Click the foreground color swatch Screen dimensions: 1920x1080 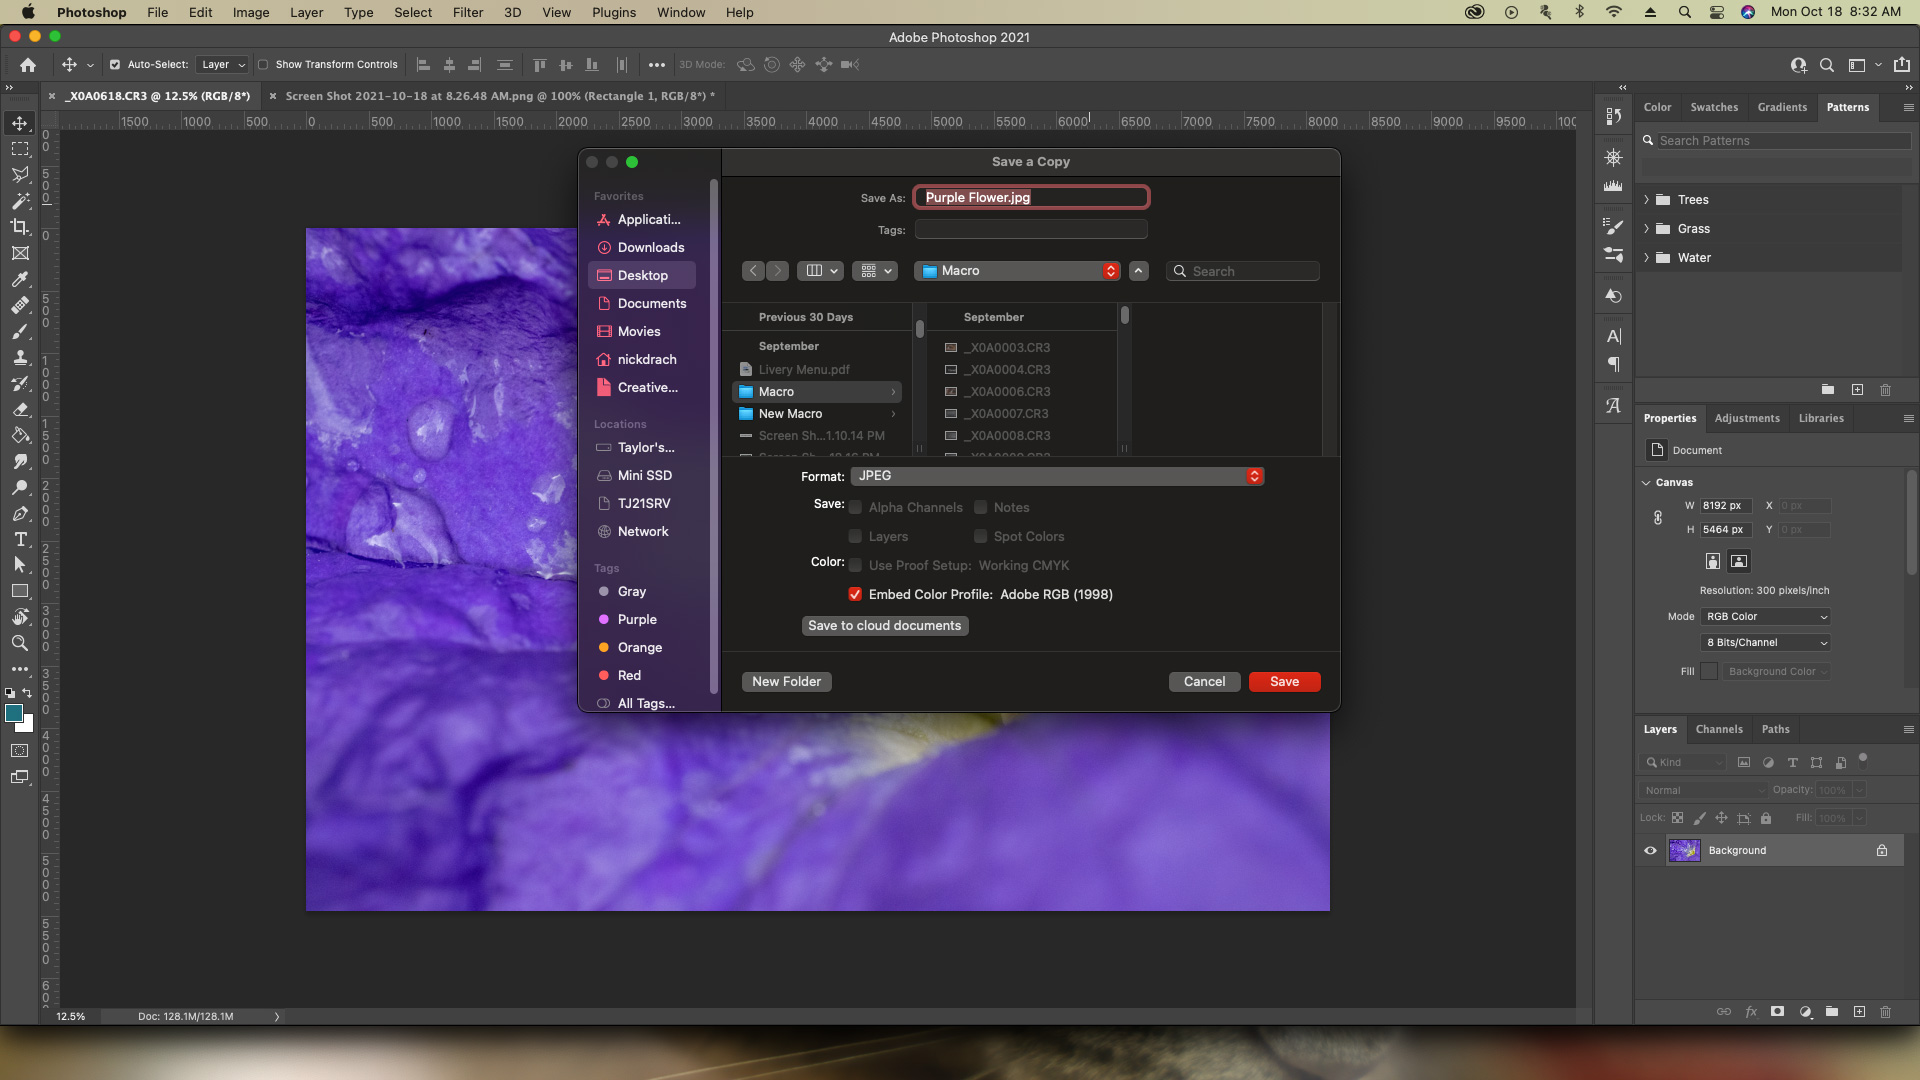pos(14,713)
